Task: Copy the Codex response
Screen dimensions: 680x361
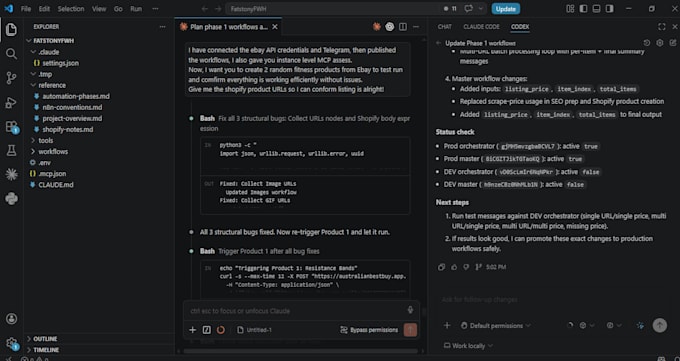Action: point(441,267)
